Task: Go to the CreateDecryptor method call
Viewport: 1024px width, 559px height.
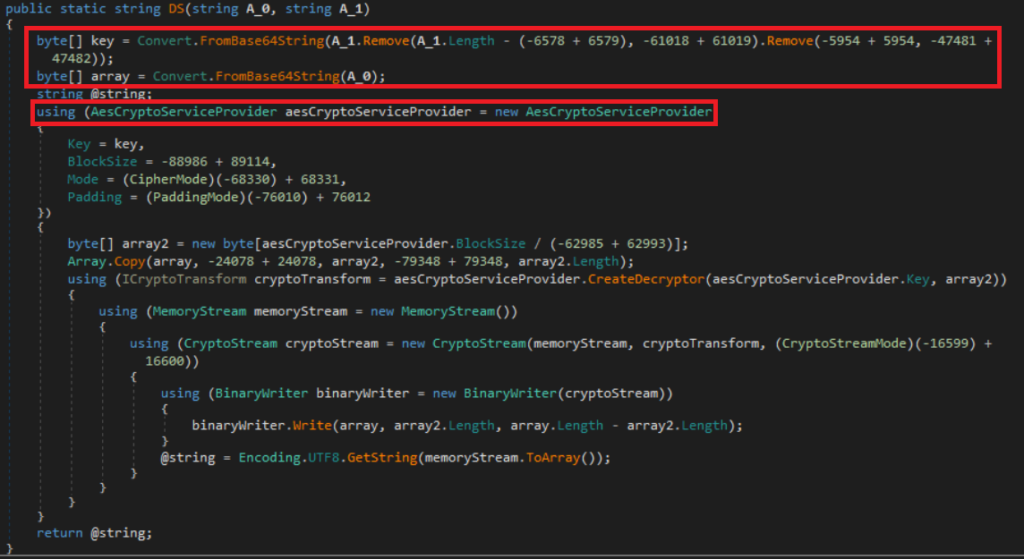Action: pos(642,279)
